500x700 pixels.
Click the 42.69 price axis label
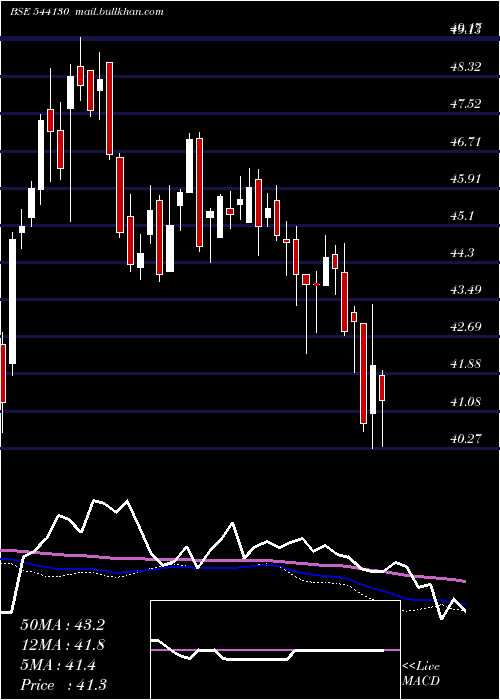[466, 327]
